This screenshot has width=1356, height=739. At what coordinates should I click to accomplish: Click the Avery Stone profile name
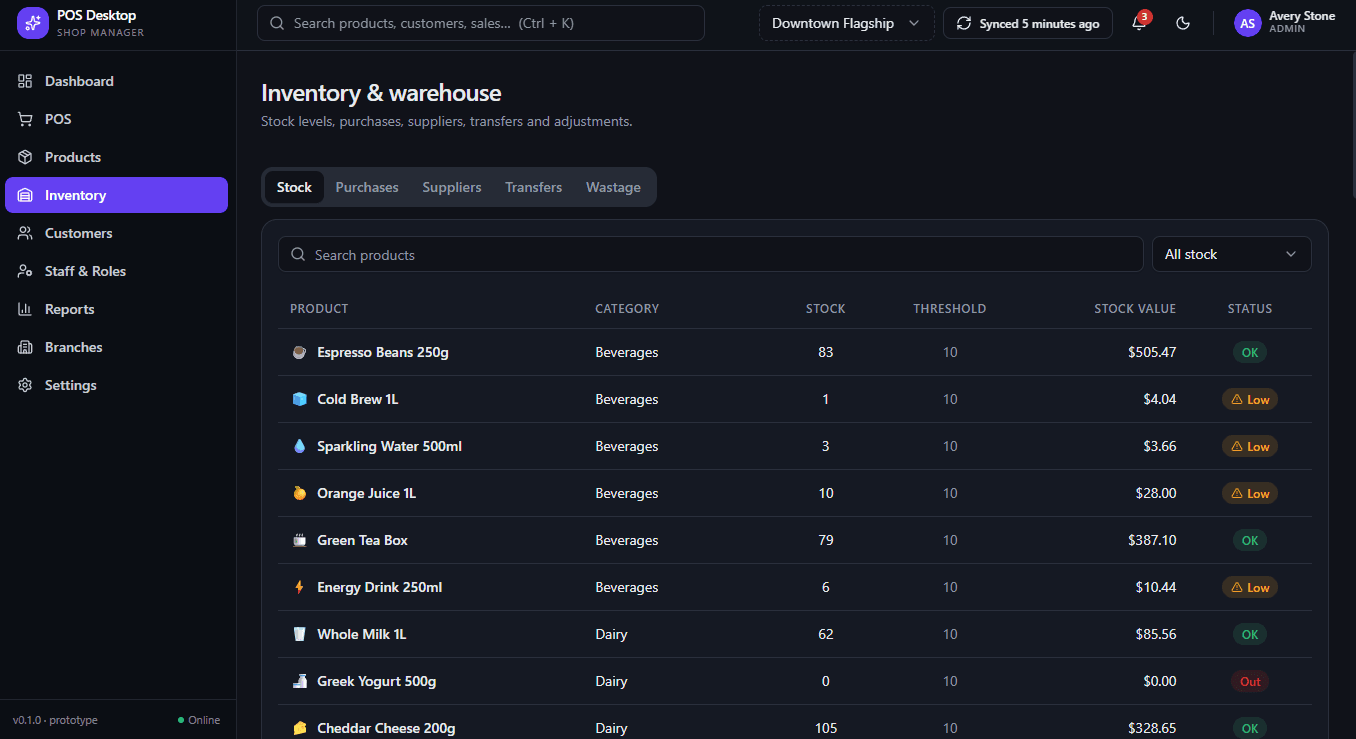tap(1301, 16)
